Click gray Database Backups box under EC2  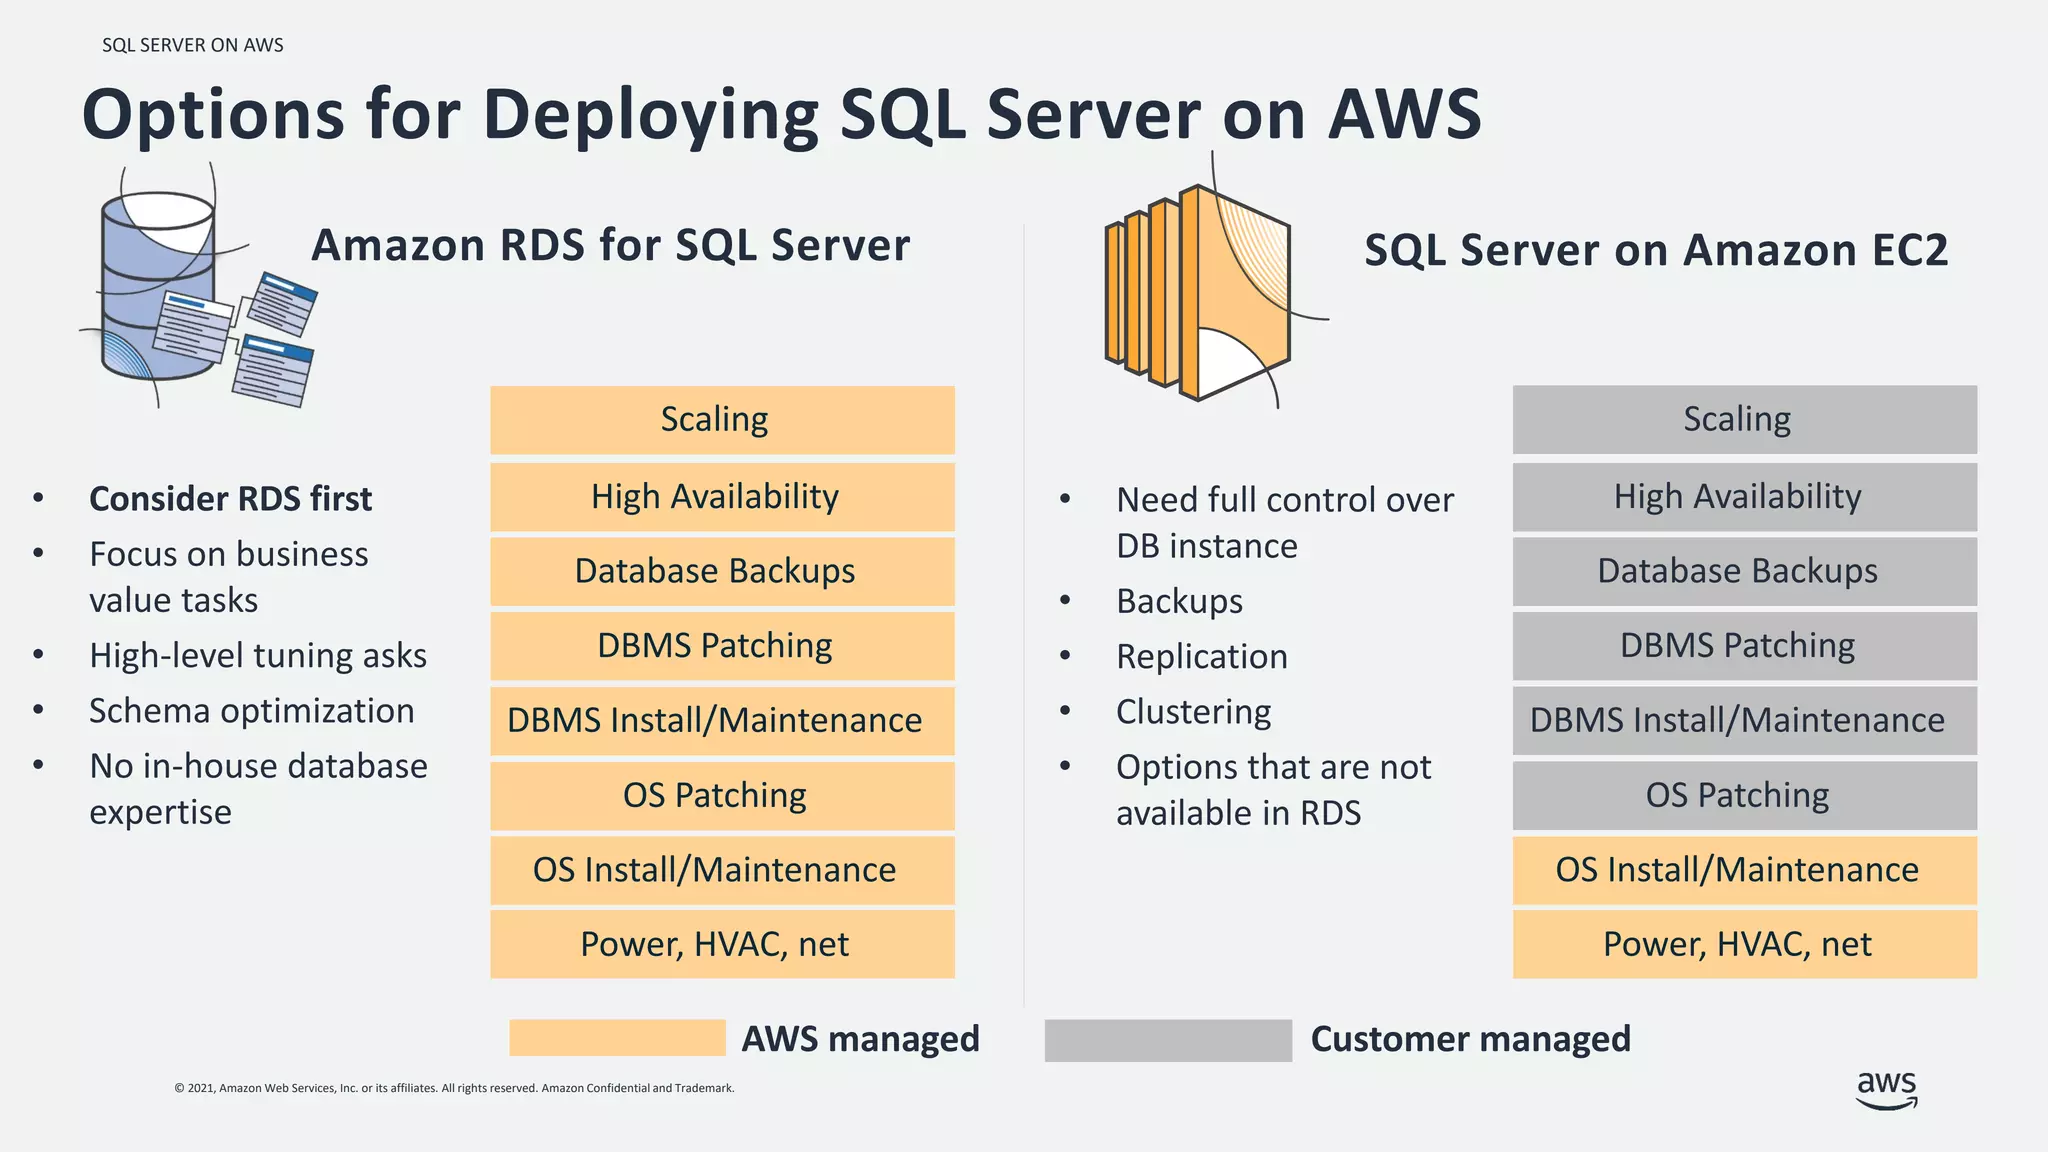tap(1744, 571)
